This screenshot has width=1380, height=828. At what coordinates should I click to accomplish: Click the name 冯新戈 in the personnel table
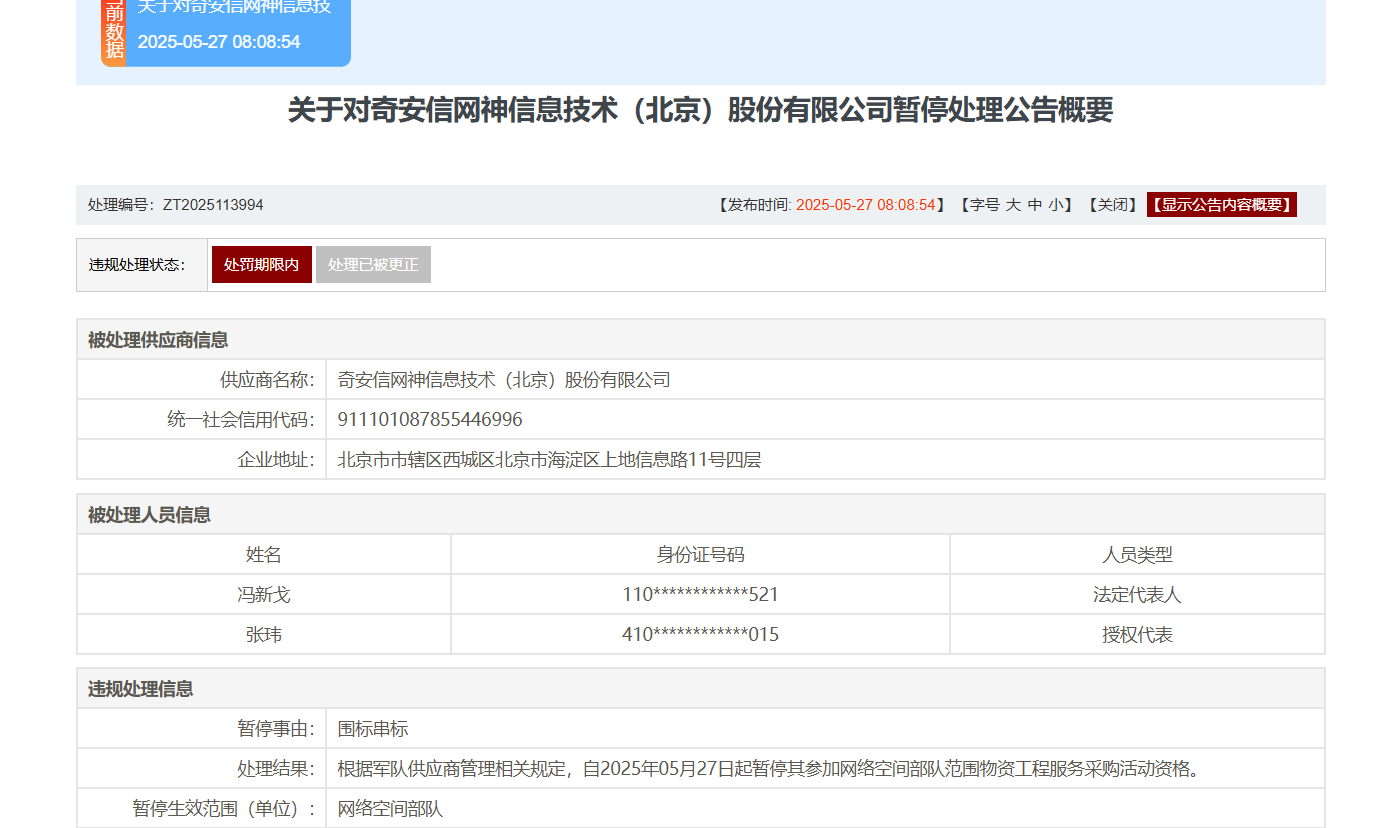coord(264,594)
